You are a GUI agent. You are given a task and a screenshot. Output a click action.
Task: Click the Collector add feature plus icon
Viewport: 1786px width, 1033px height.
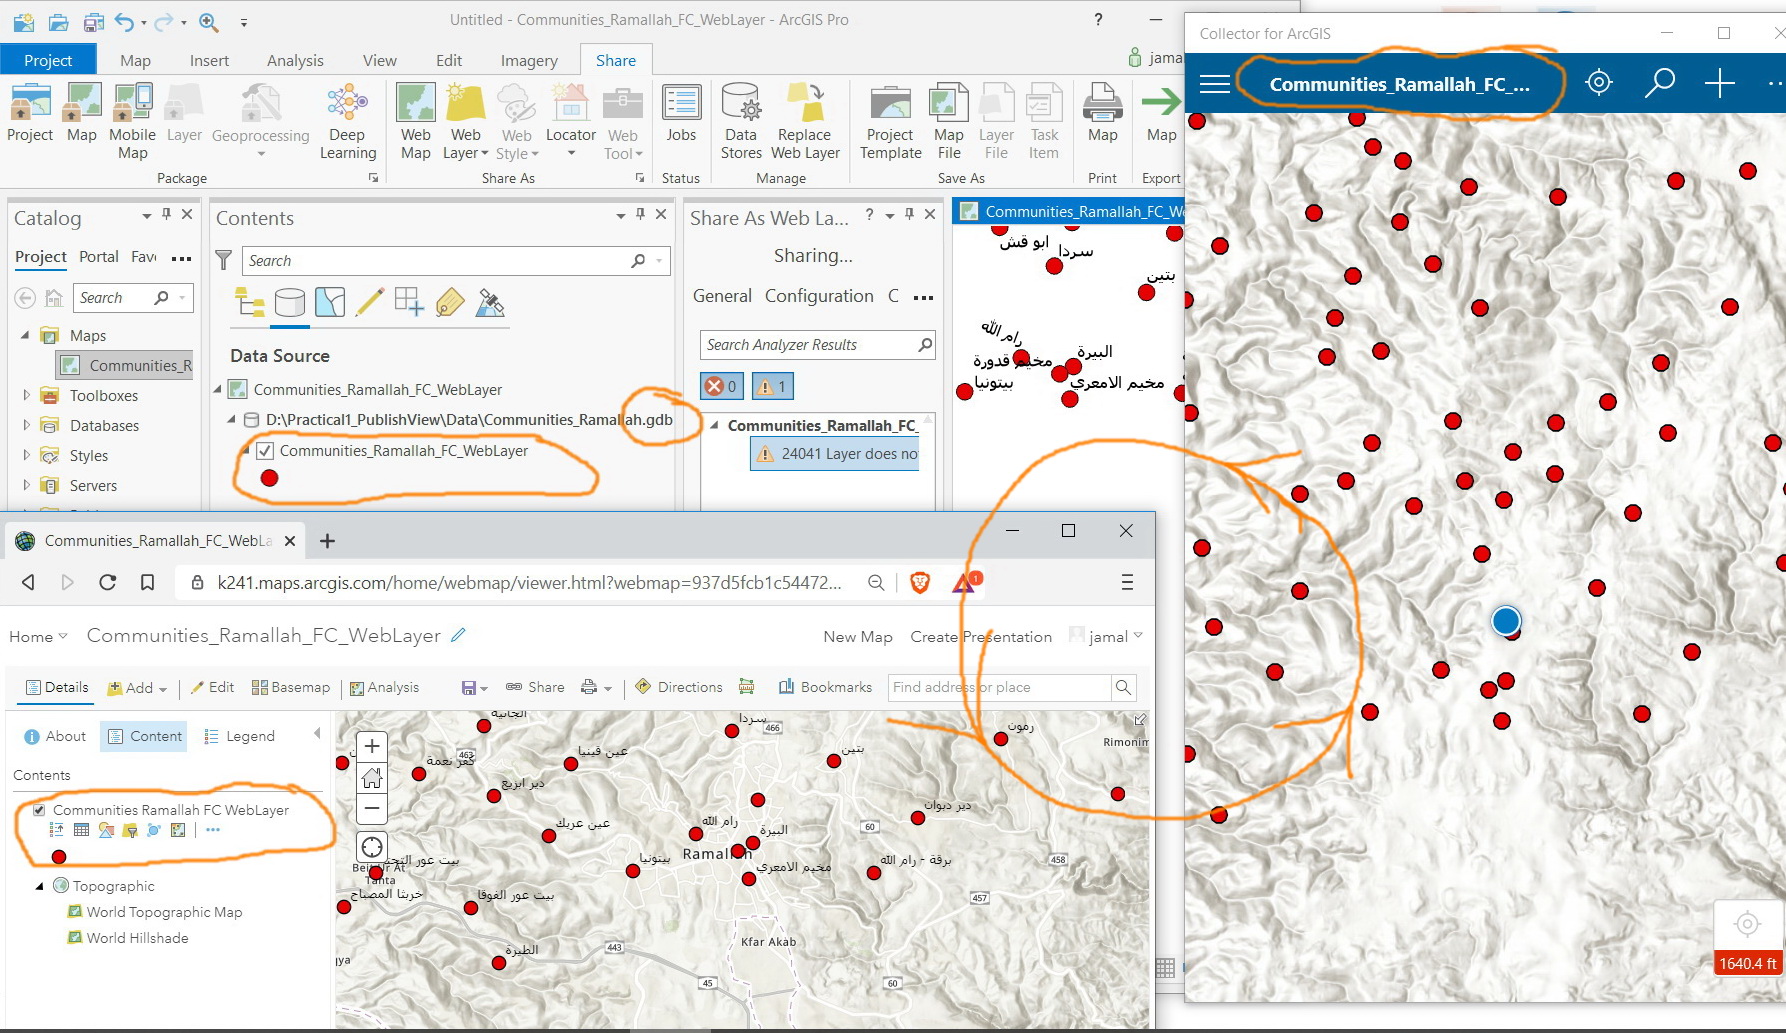1719,83
